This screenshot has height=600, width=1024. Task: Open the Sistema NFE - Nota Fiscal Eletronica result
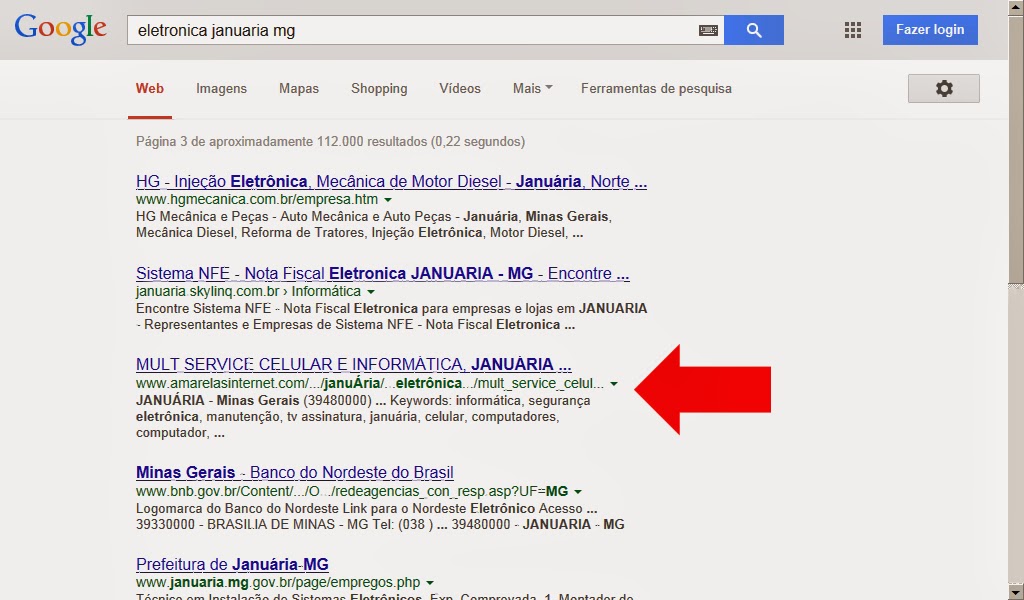click(383, 274)
